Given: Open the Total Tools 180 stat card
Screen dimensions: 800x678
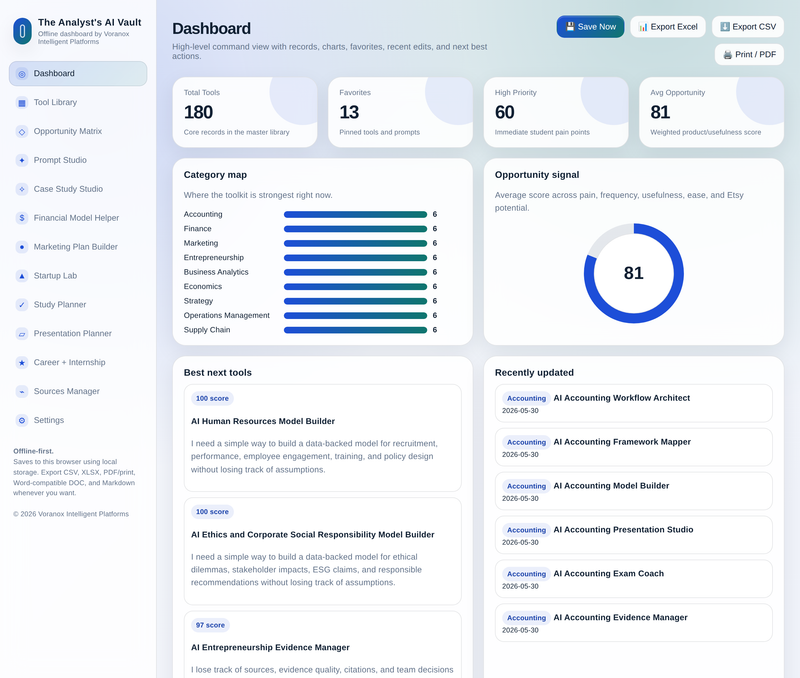Looking at the screenshot, I should pyautogui.click(x=245, y=112).
